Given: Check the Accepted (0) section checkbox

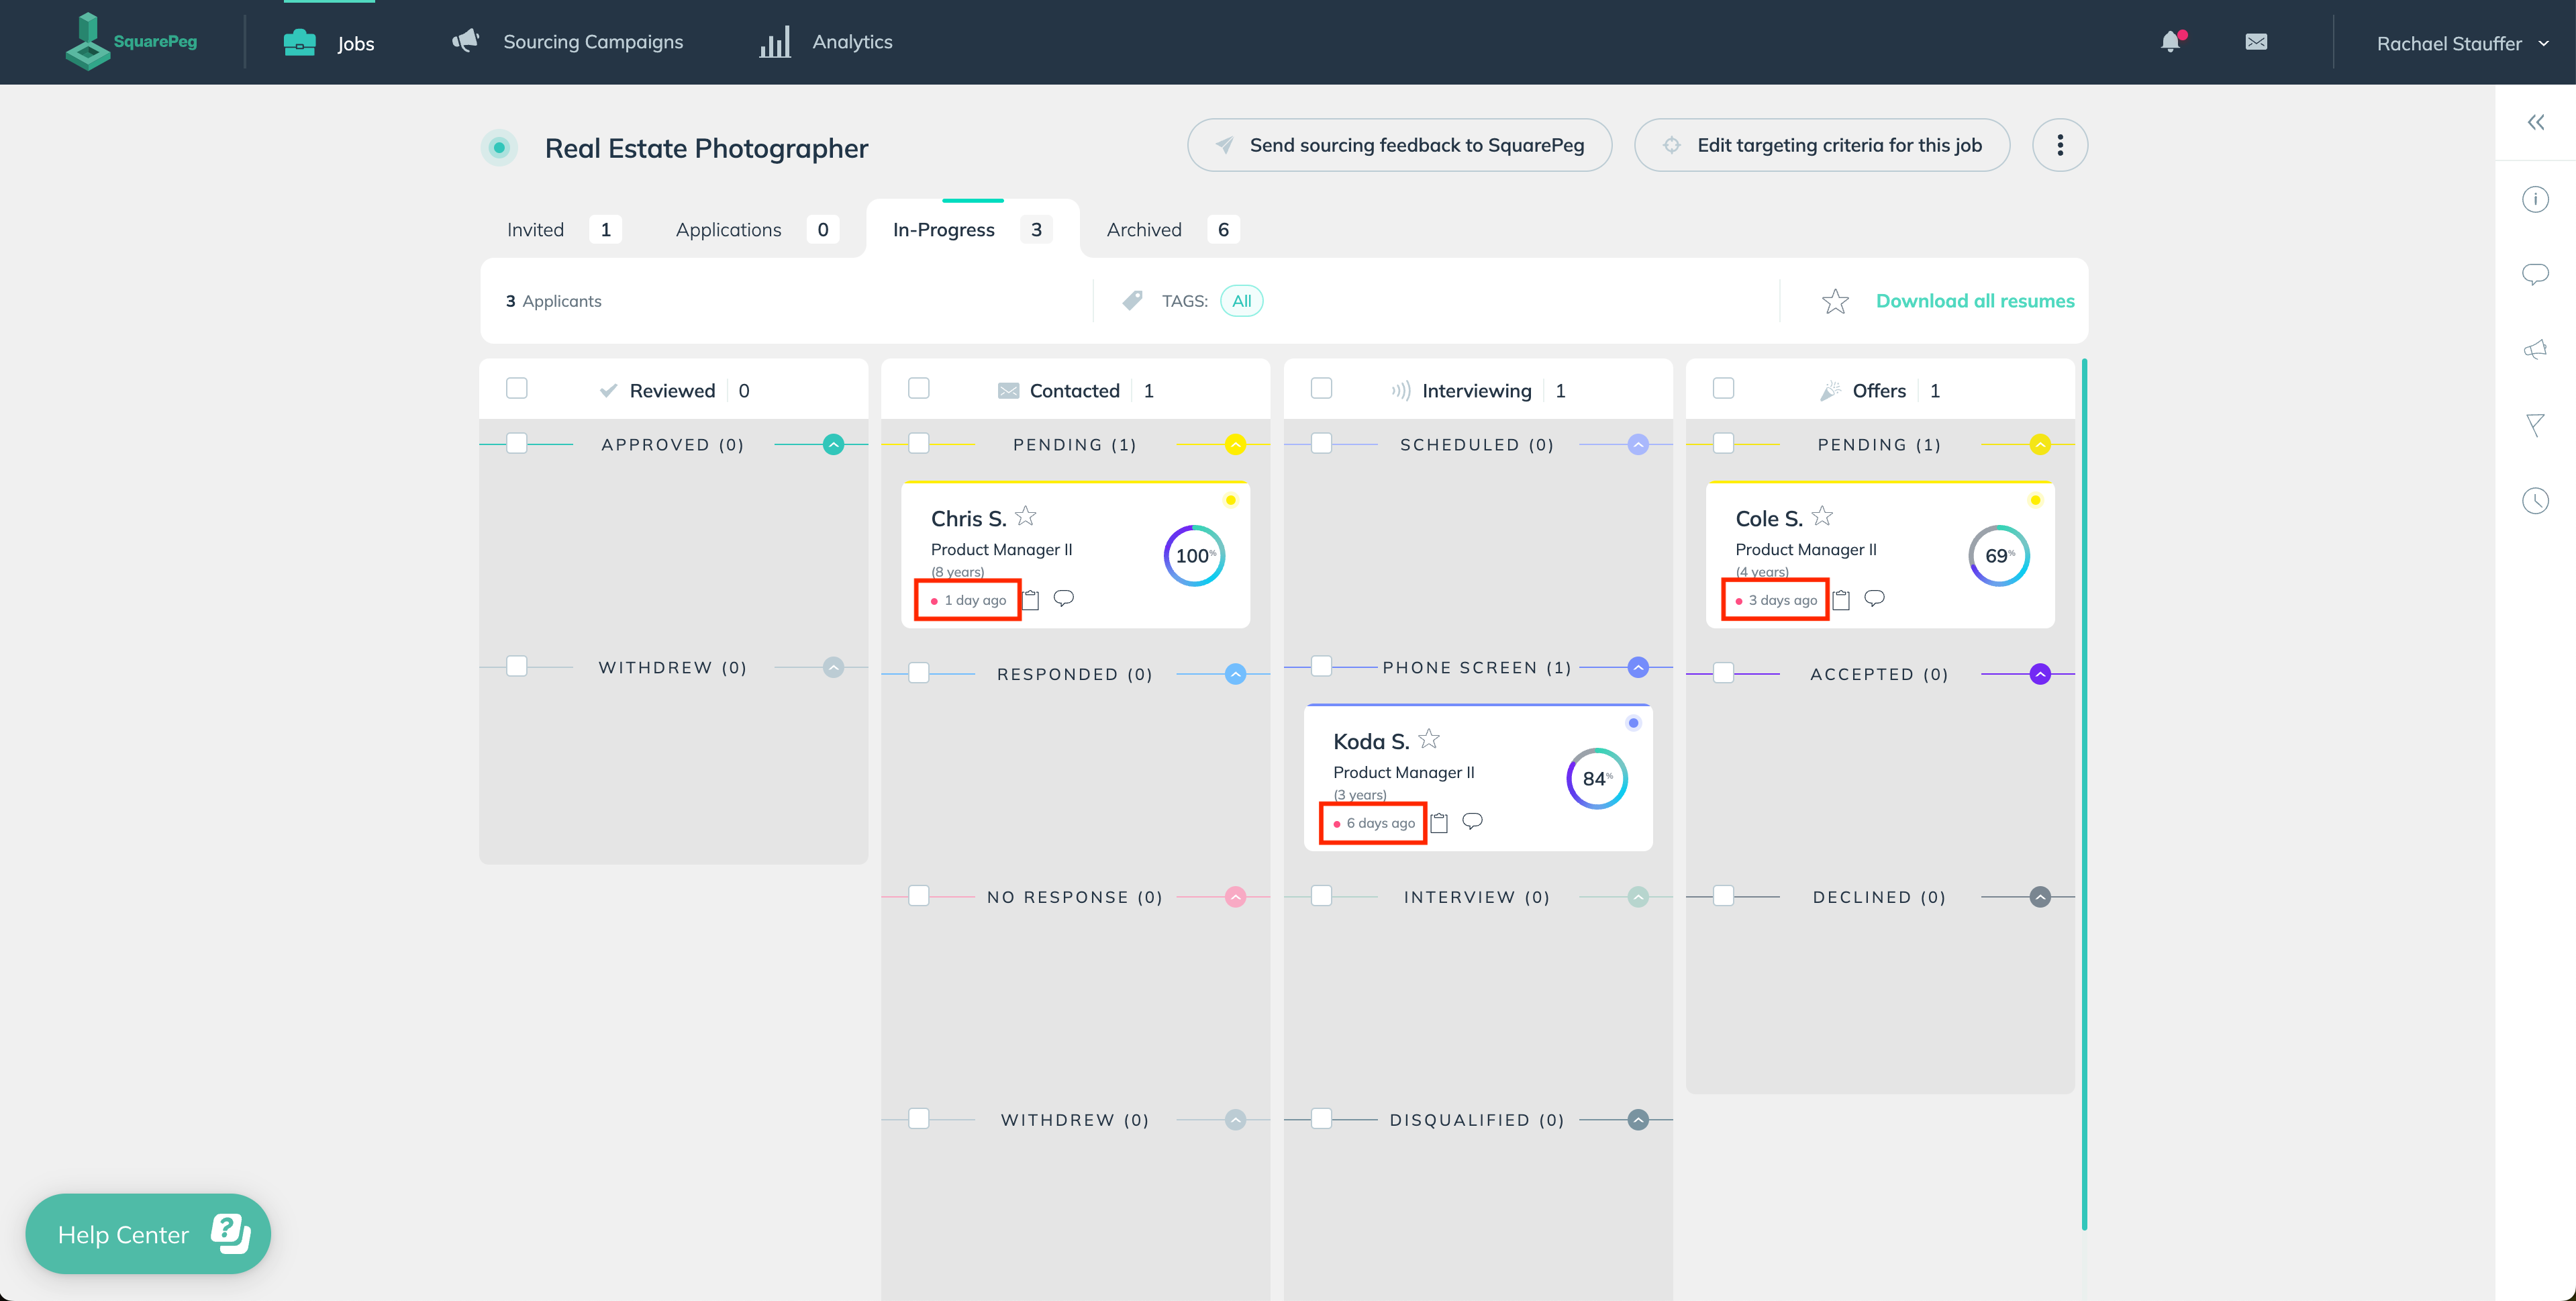Looking at the screenshot, I should click(1723, 673).
